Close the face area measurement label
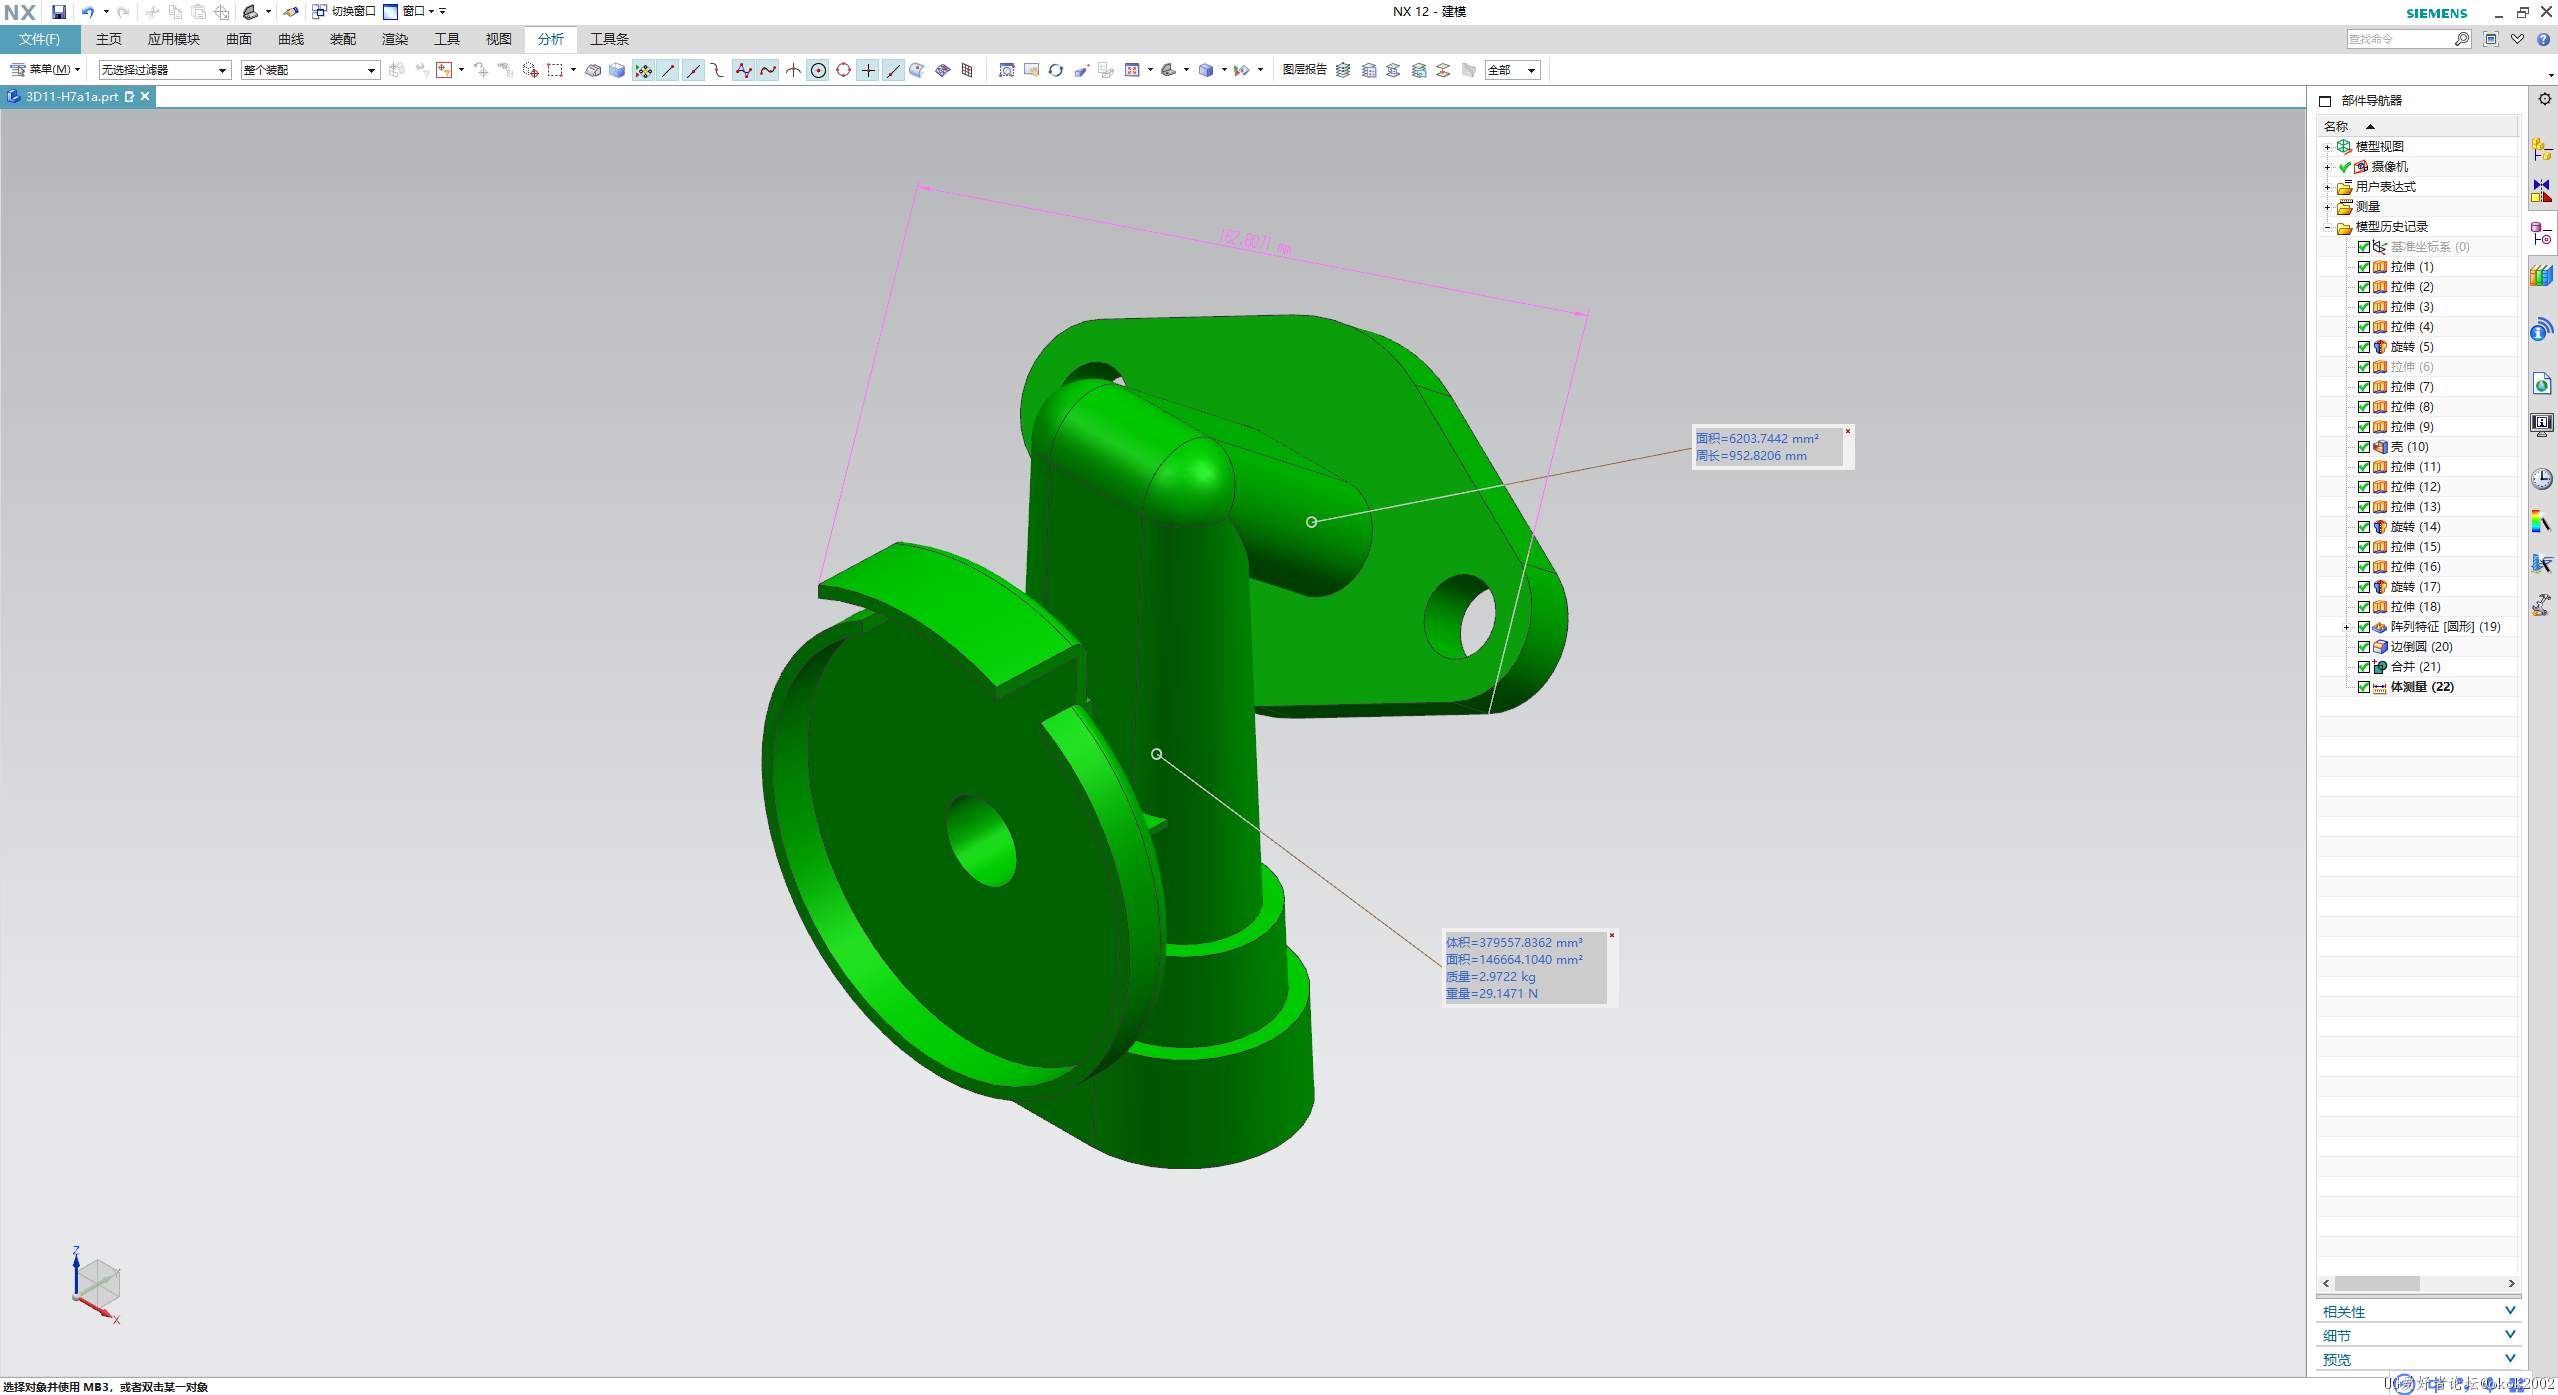This screenshot has width=2558, height=1395. coord(1848,431)
